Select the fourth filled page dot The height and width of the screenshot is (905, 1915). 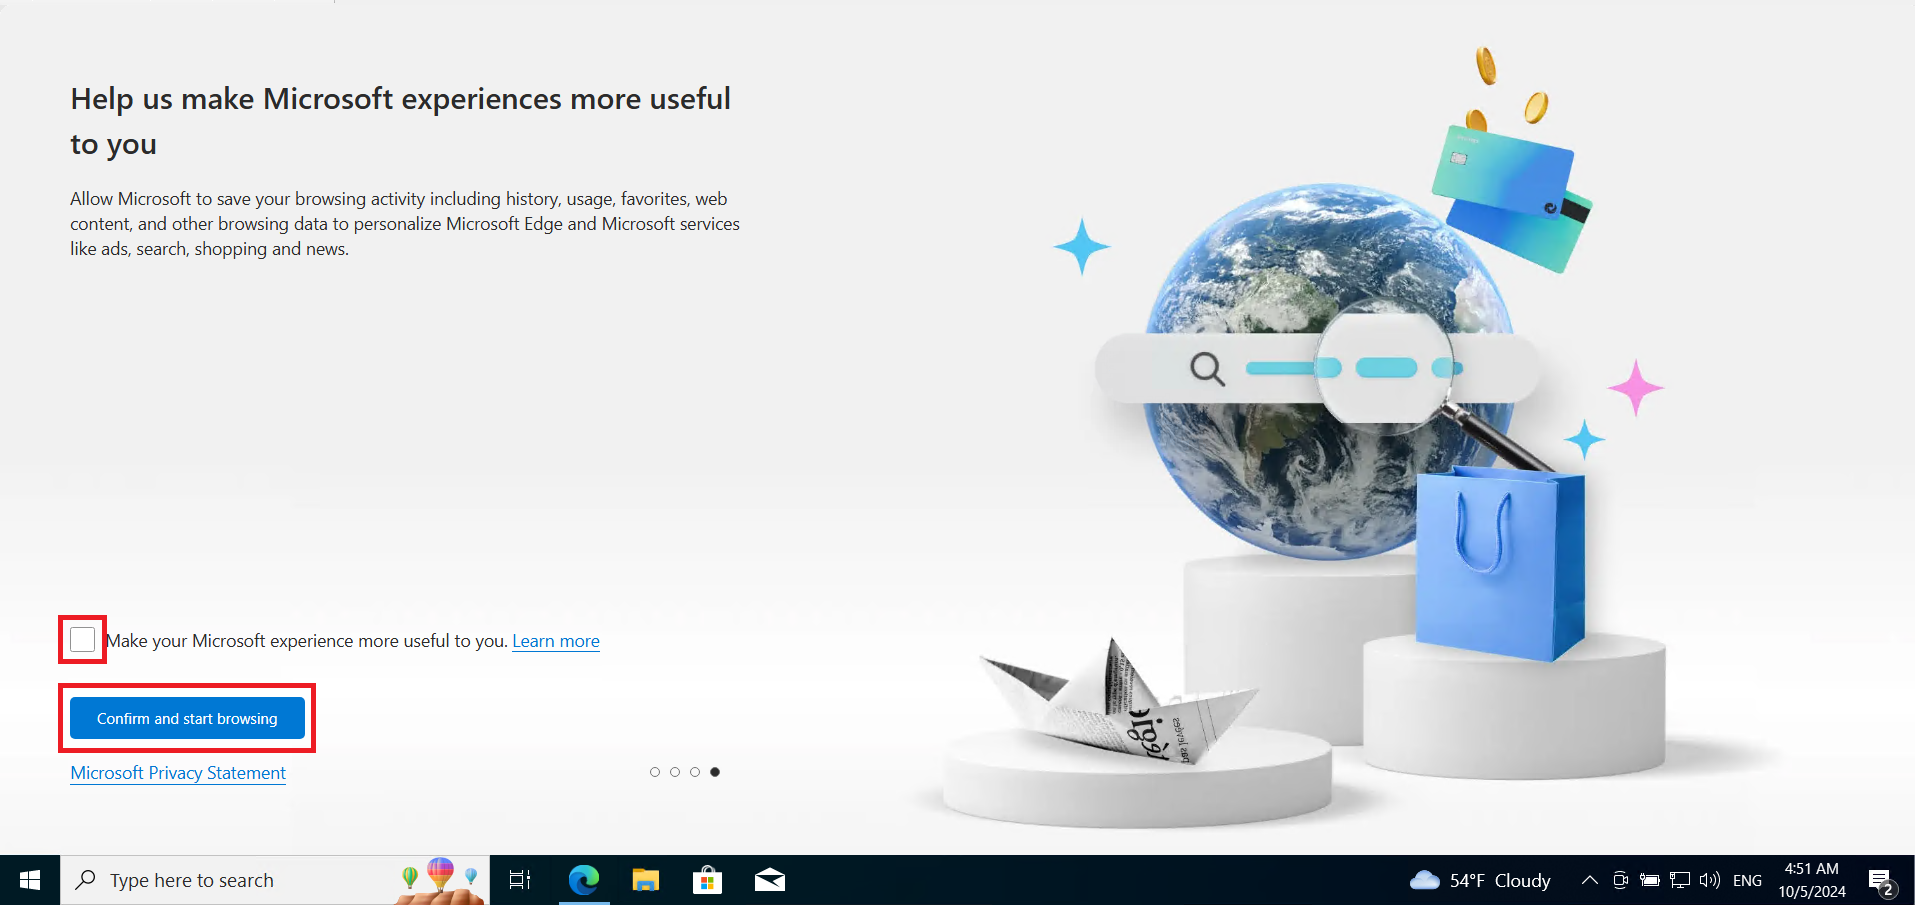pos(715,772)
